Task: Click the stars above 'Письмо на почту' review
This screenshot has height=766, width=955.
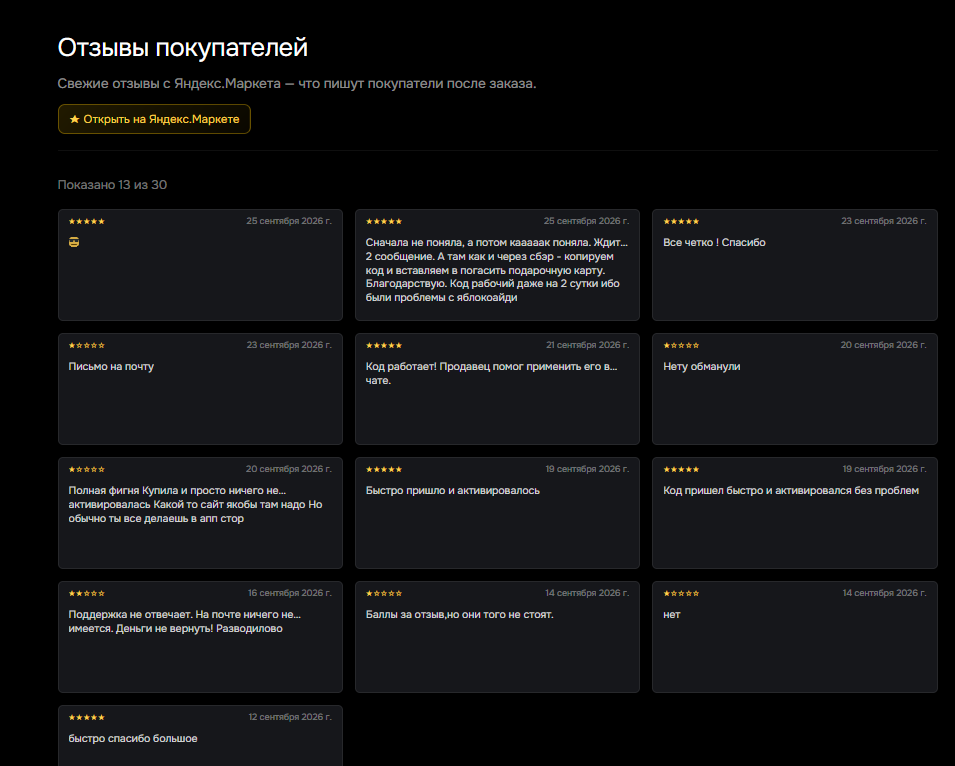Action: (x=86, y=346)
